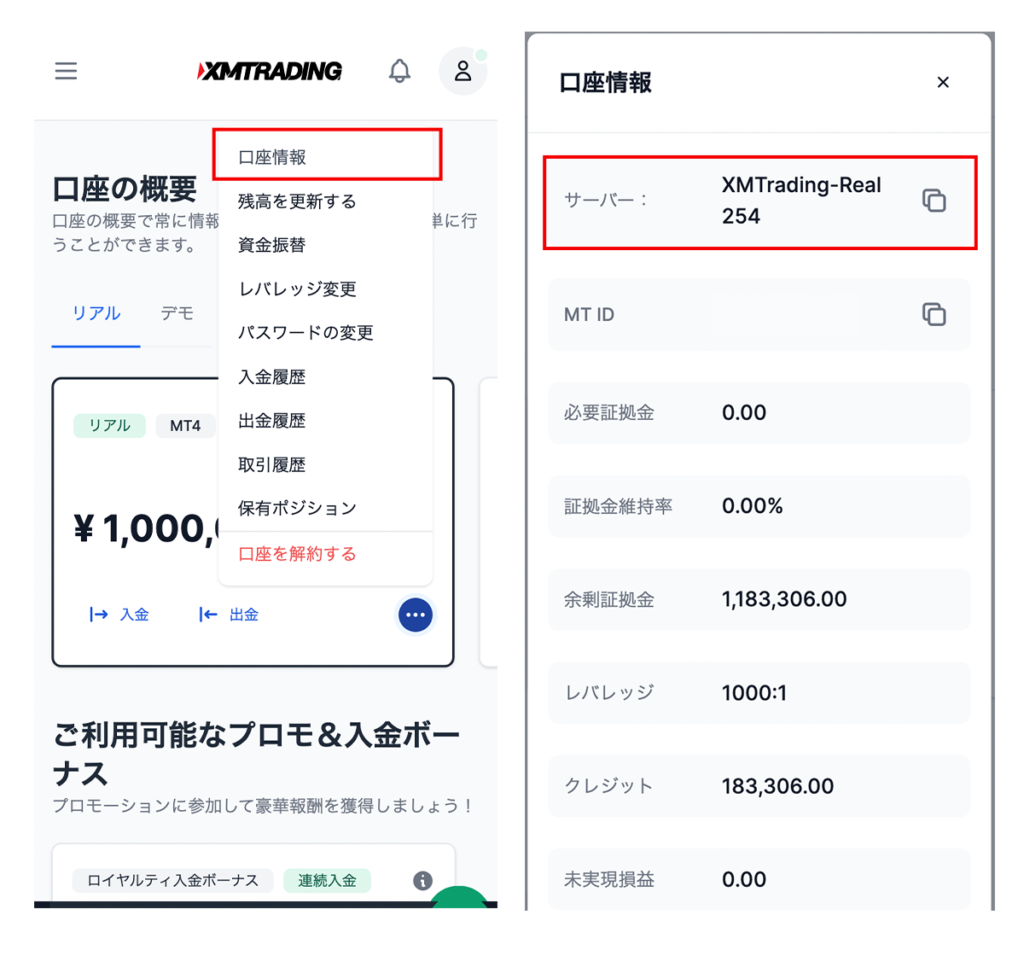Open the notification bell

pyautogui.click(x=399, y=71)
